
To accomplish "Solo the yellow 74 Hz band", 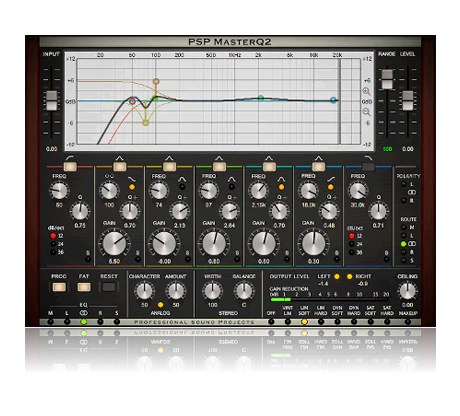I will (187, 259).
